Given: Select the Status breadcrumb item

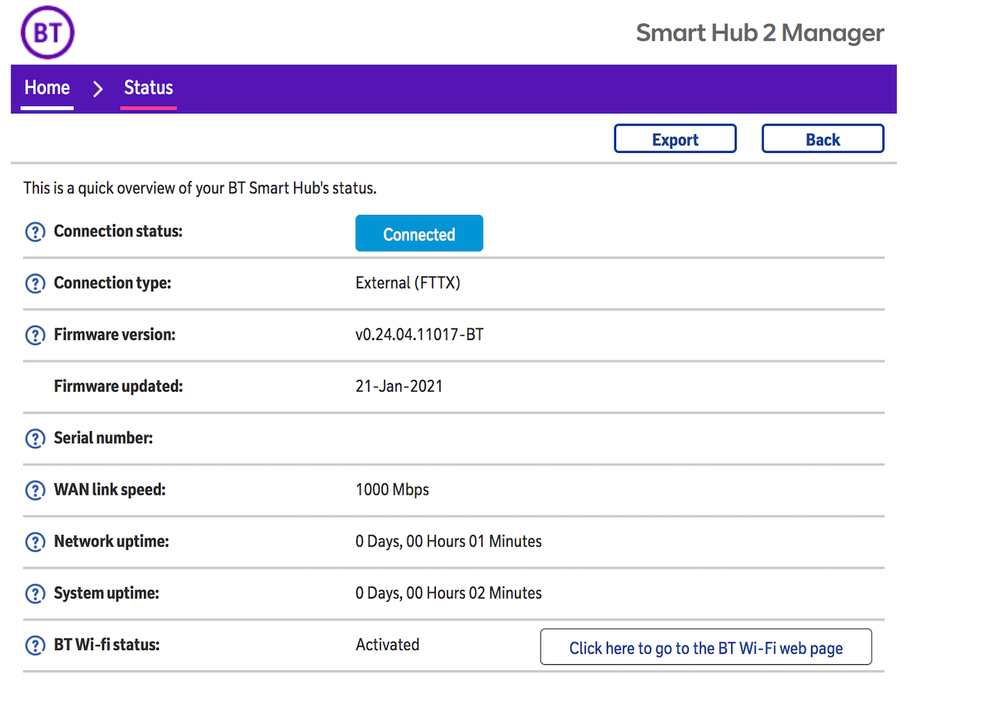Looking at the screenshot, I should (x=148, y=88).
